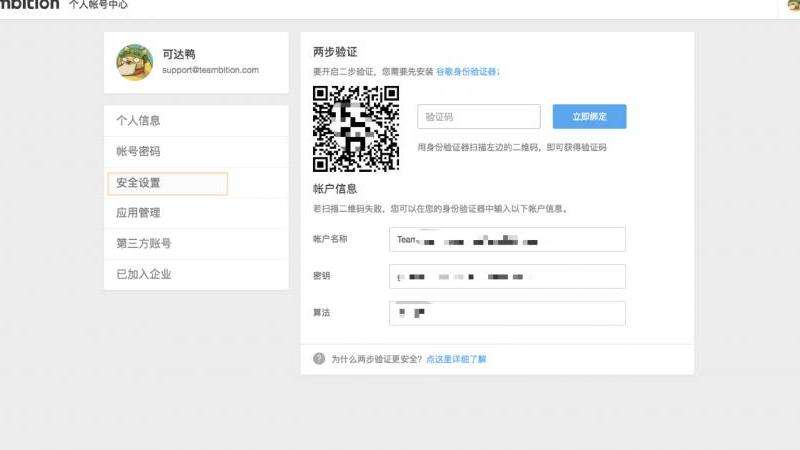Click the Teambition logo in header
This screenshot has height=450, width=800.
pyautogui.click(x=30, y=4)
